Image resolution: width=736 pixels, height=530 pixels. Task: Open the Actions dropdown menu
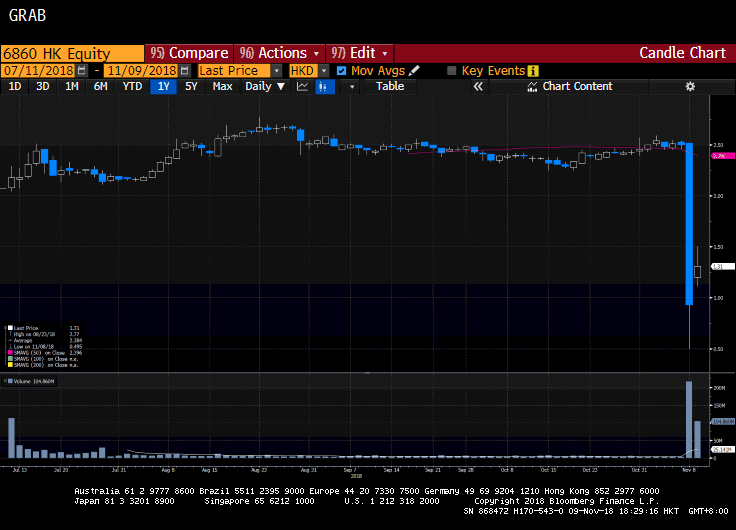(279, 53)
